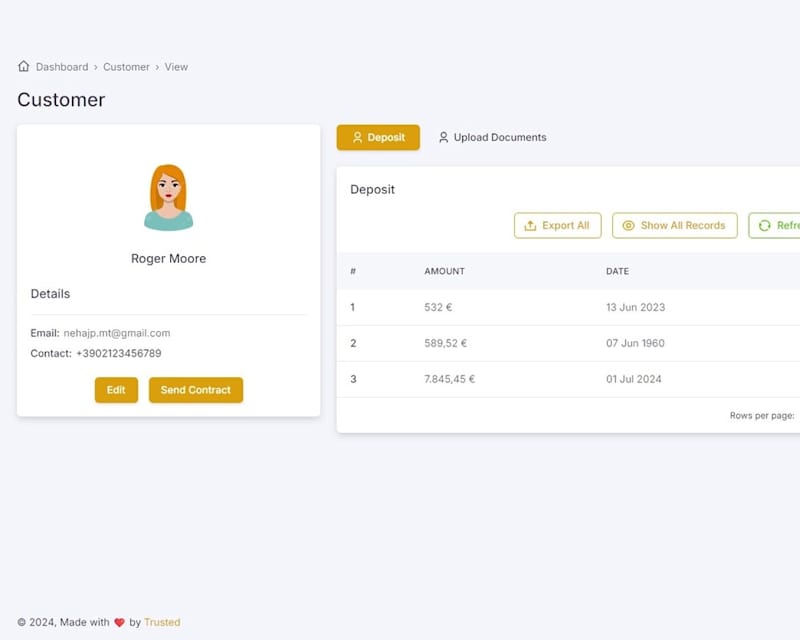
Task: Click the refresh arrows icon
Action: point(764,226)
